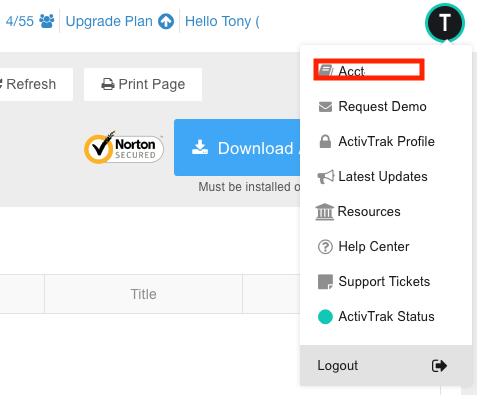Click the question mark Help Center icon

click(x=325, y=247)
